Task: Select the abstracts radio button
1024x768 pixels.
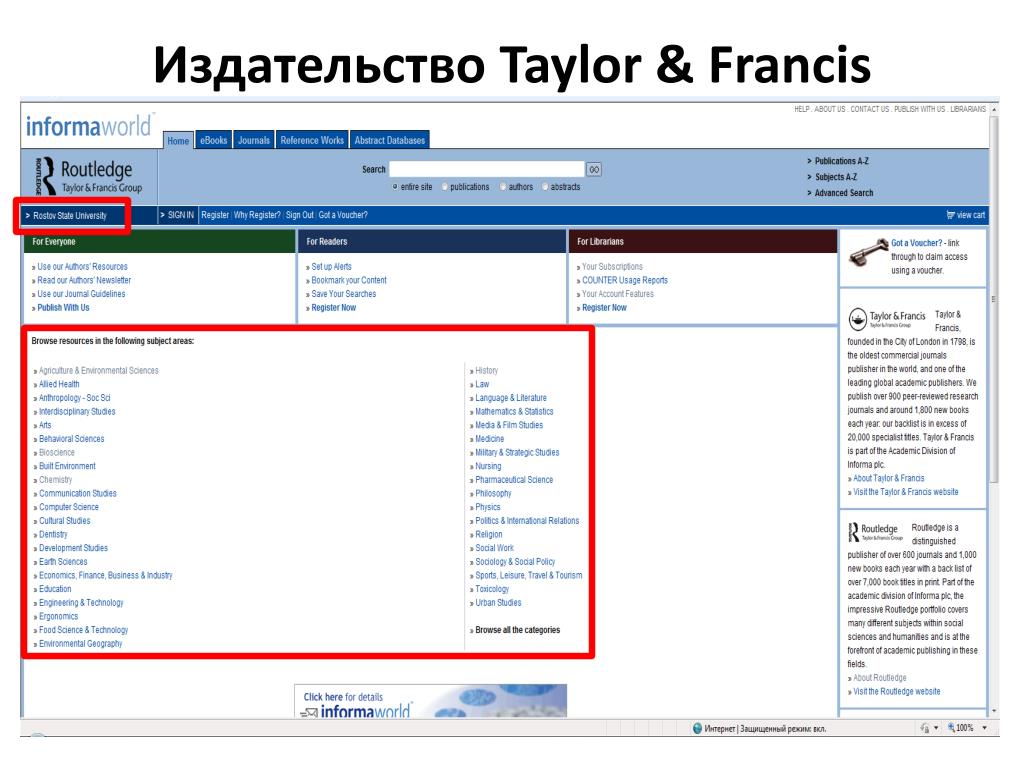Action: click(x=545, y=187)
